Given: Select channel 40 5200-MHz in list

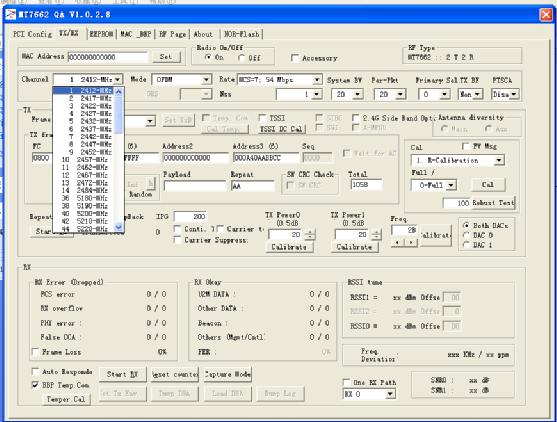Looking at the screenshot, I should click(x=84, y=213).
